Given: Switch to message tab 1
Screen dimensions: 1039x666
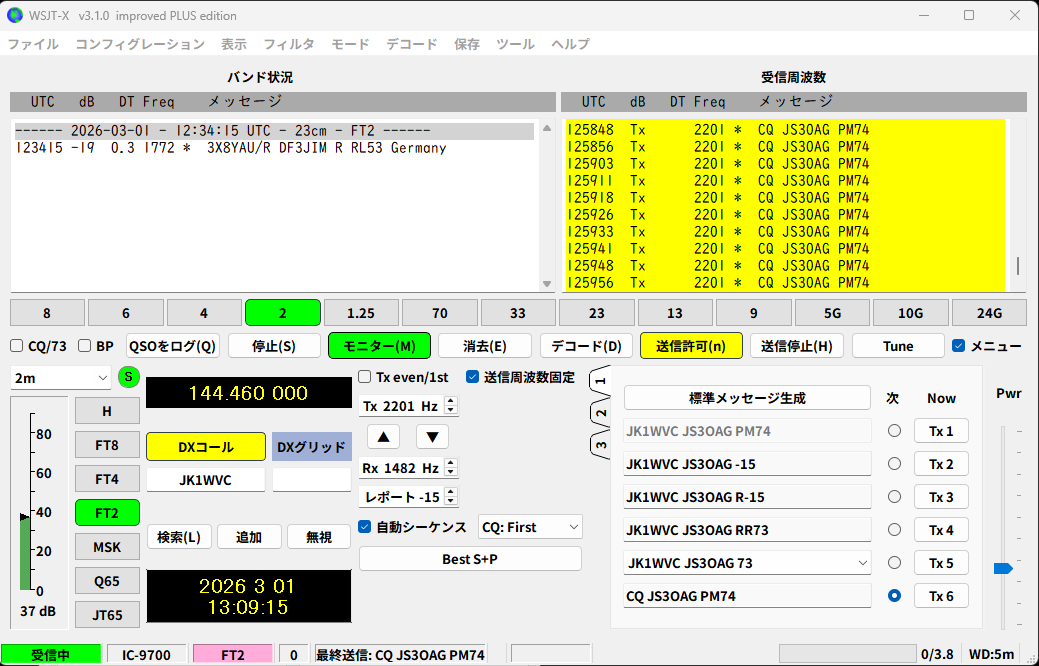Looking at the screenshot, I should pos(600,381).
